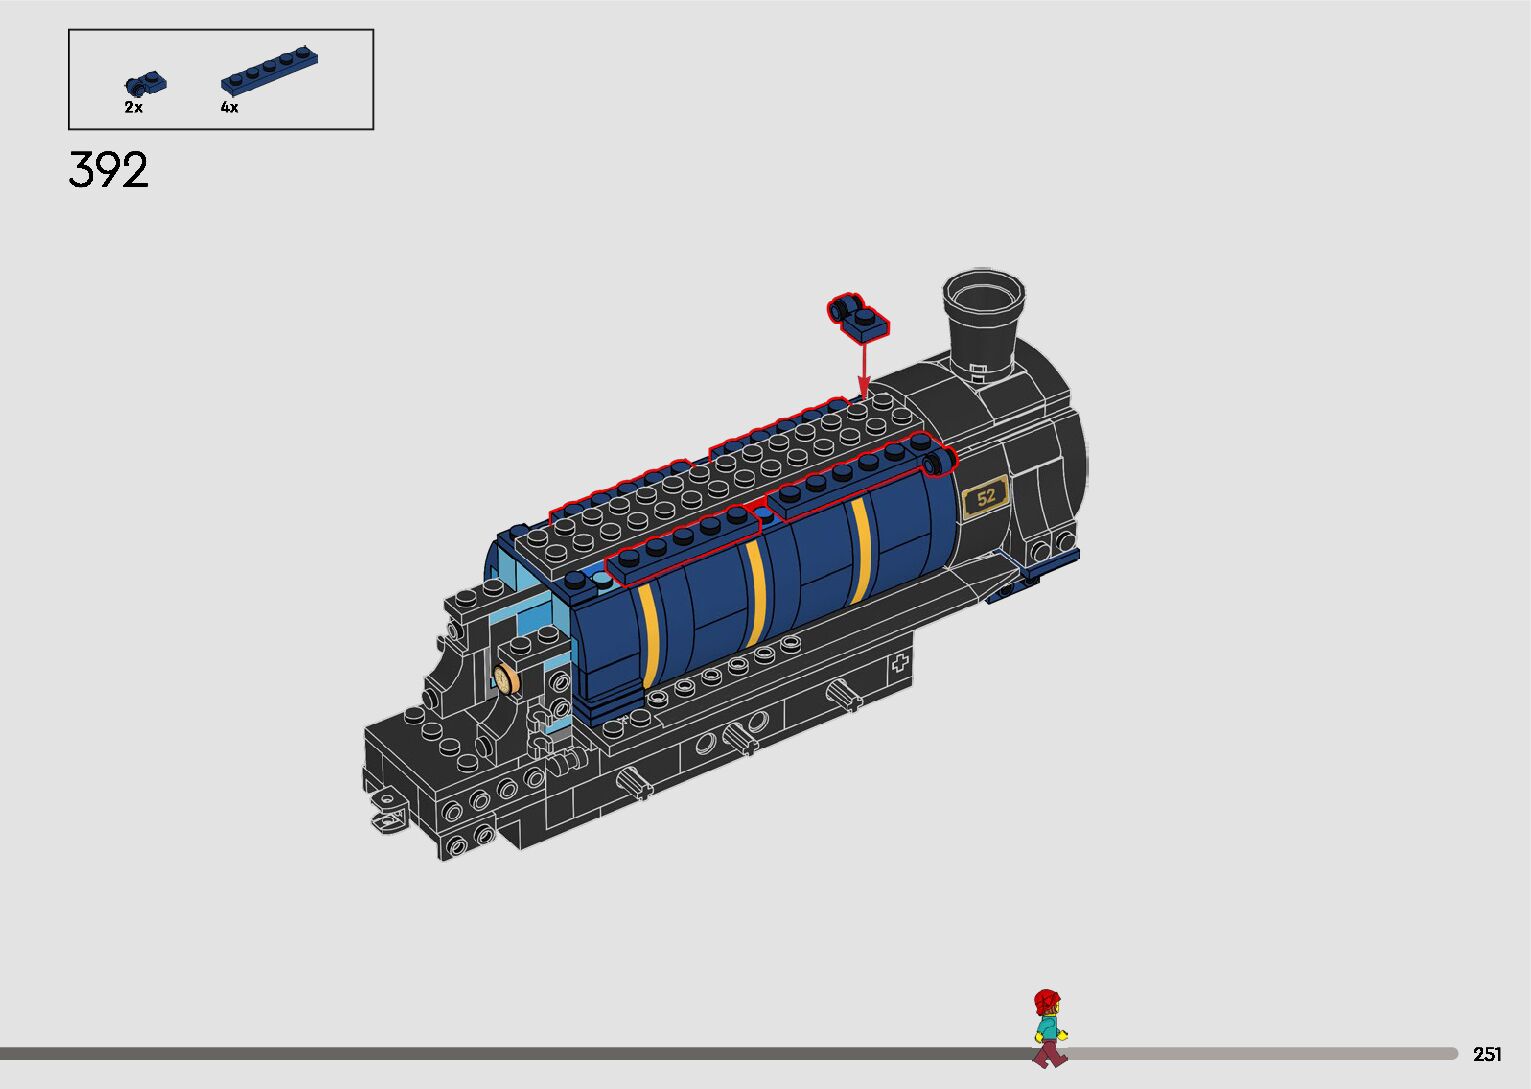This screenshot has width=1531, height=1089.
Task: Click the walking minifigure progress marker
Action: (1047, 1028)
